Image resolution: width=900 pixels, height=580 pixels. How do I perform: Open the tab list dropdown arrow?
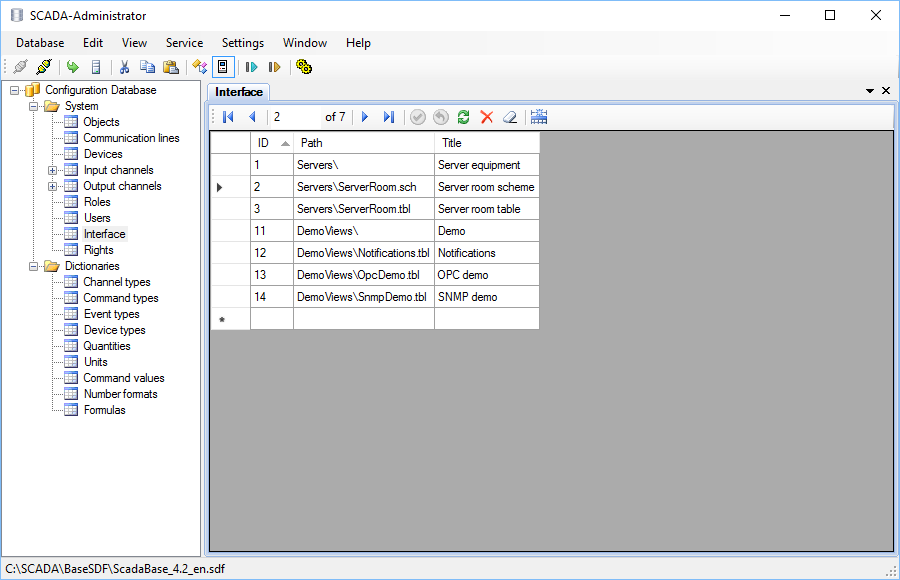click(x=870, y=91)
